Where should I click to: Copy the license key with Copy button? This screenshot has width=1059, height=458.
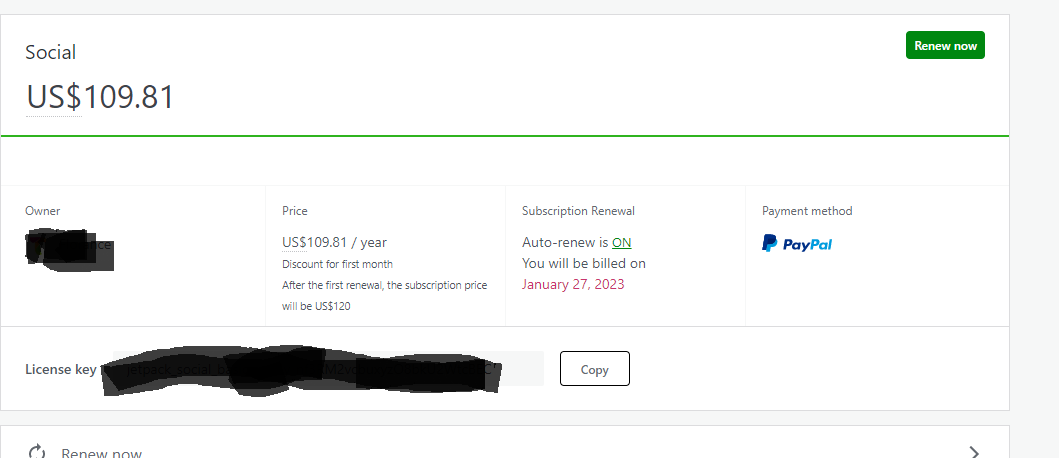pos(594,369)
